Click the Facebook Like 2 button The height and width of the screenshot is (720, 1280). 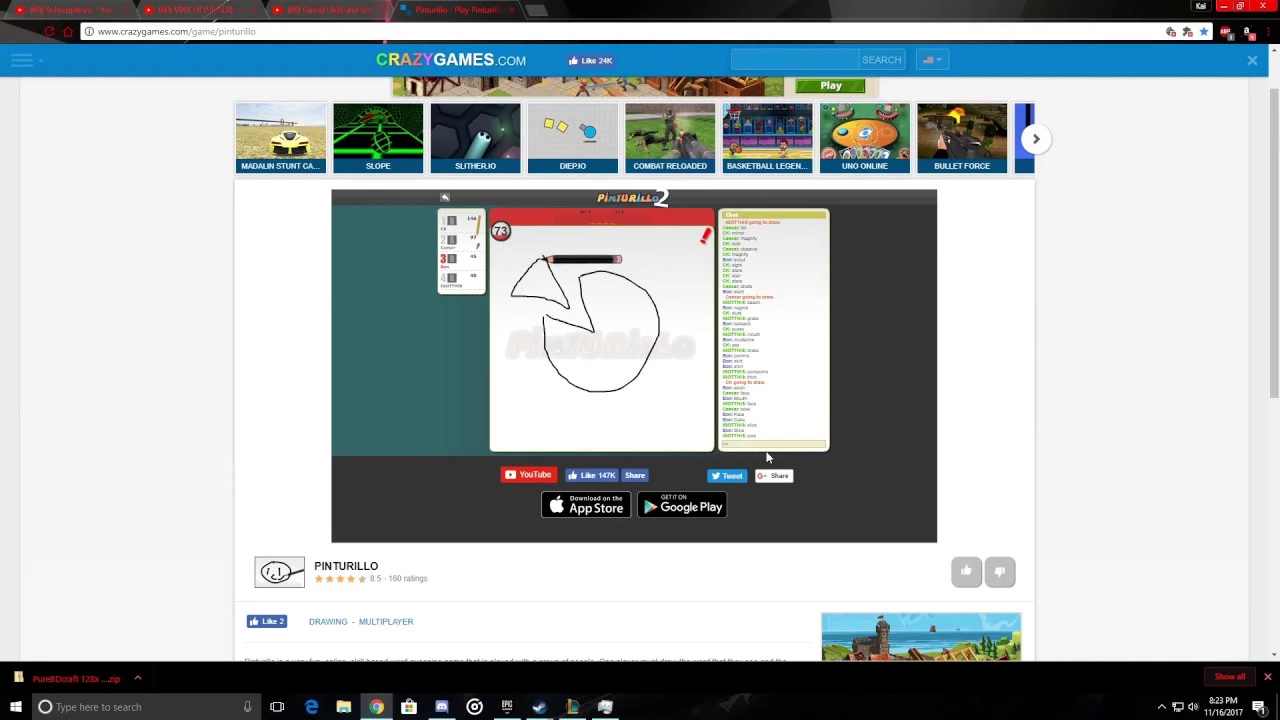click(x=267, y=621)
